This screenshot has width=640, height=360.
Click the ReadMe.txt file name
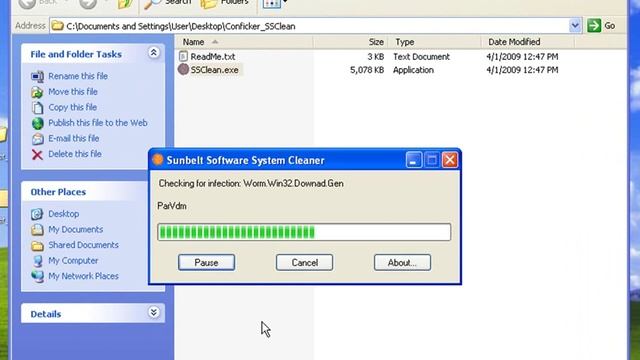(x=213, y=57)
